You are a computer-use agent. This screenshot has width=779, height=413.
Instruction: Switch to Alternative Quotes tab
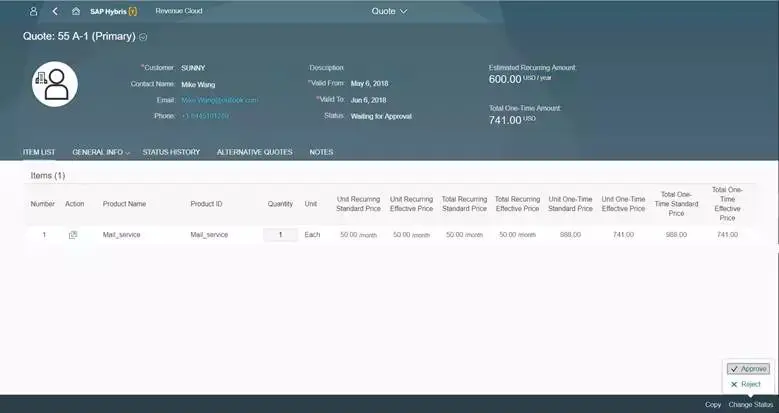[x=254, y=152]
